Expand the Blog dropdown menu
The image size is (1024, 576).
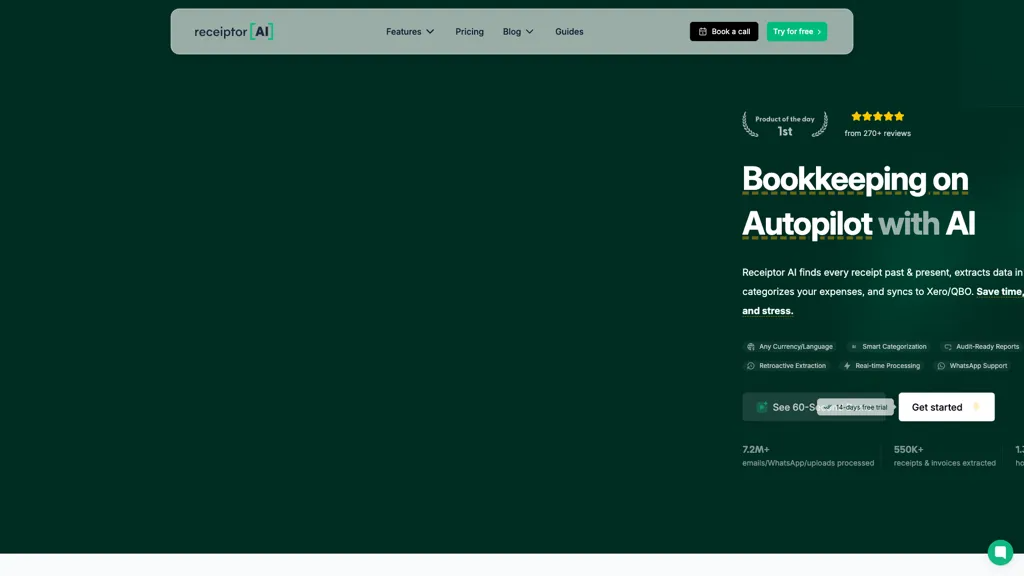pyautogui.click(x=518, y=31)
